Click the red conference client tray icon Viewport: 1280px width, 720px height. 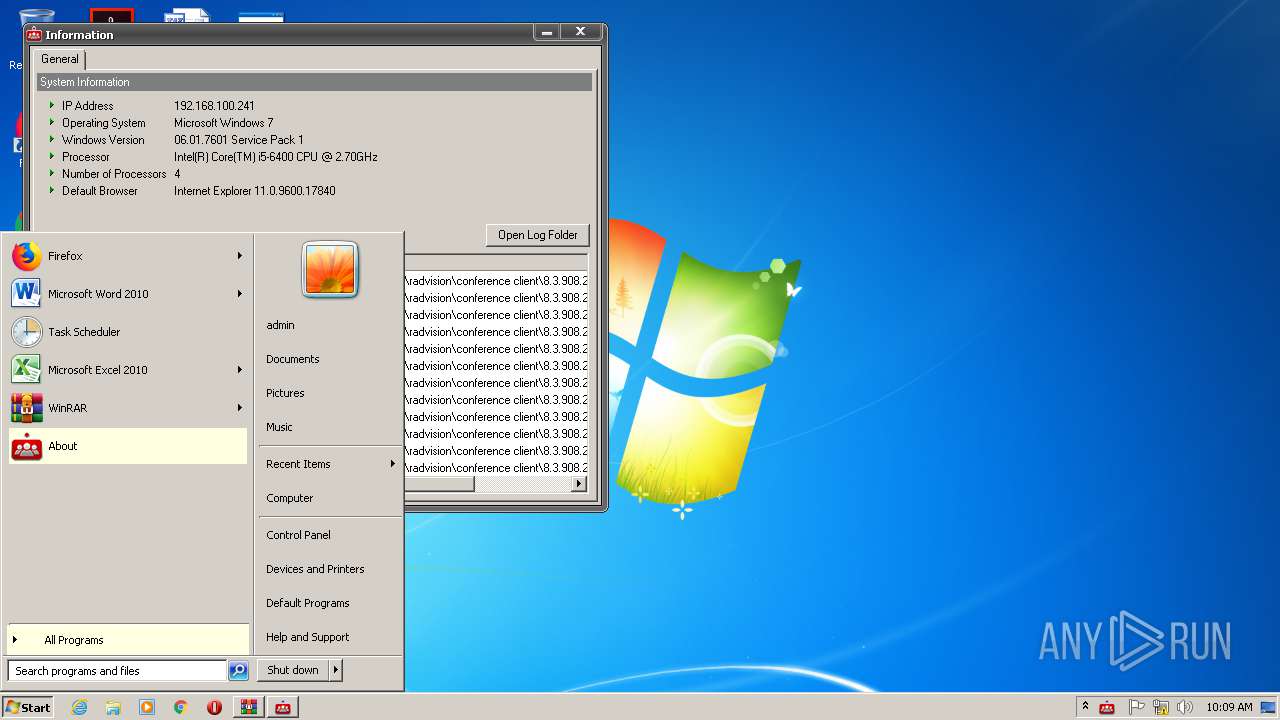[x=1107, y=708]
